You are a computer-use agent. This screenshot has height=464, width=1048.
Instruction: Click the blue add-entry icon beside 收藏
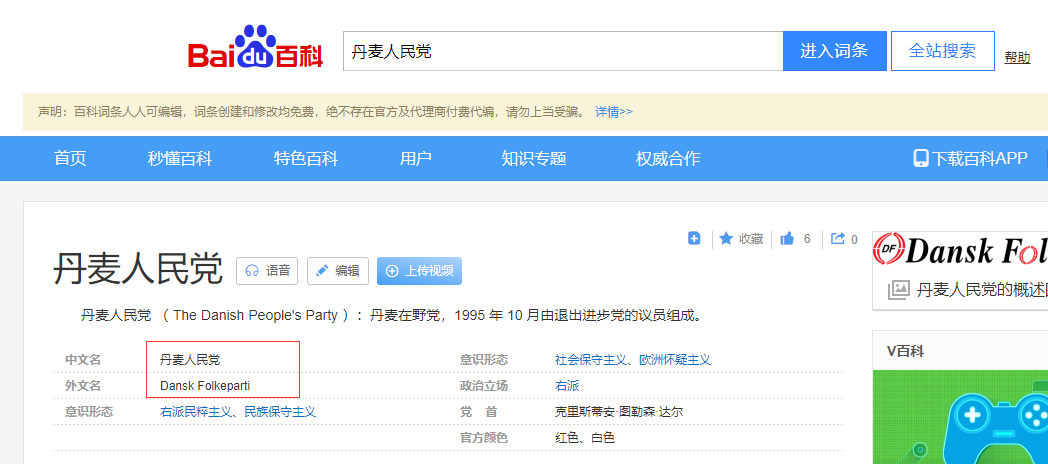[x=694, y=238]
